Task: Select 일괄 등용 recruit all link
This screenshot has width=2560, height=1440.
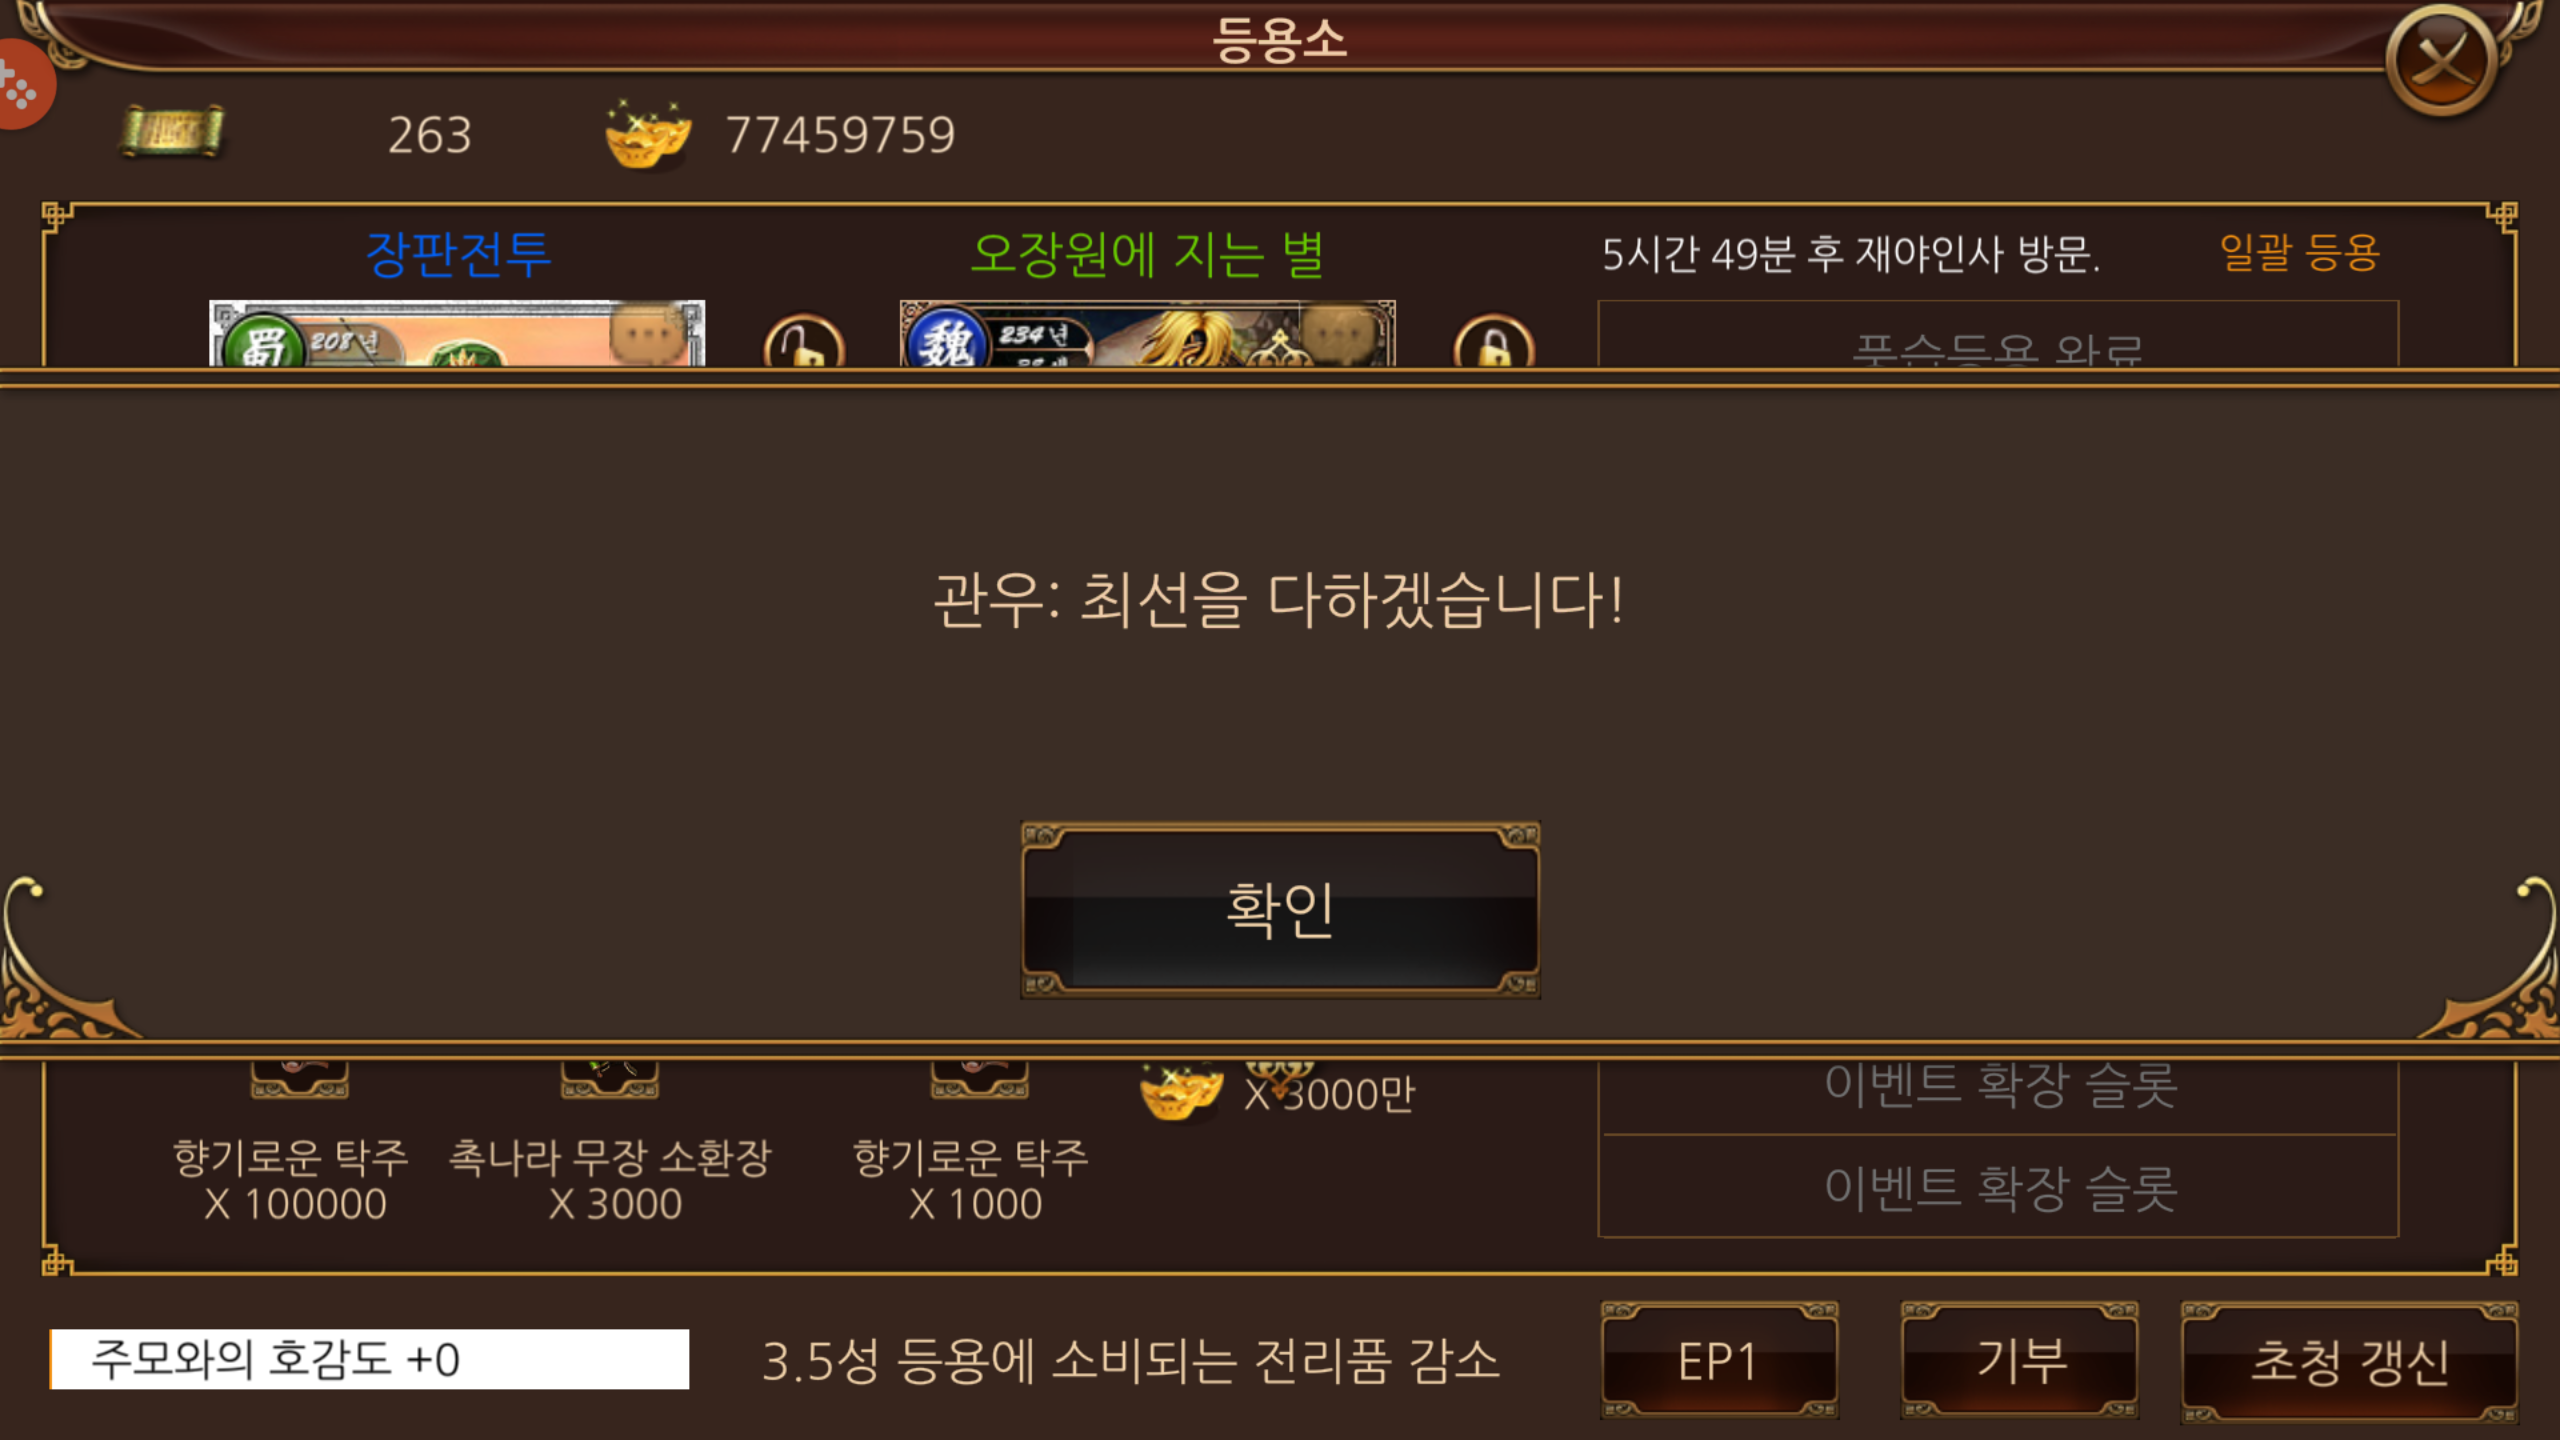Action: pyautogui.click(x=2300, y=251)
